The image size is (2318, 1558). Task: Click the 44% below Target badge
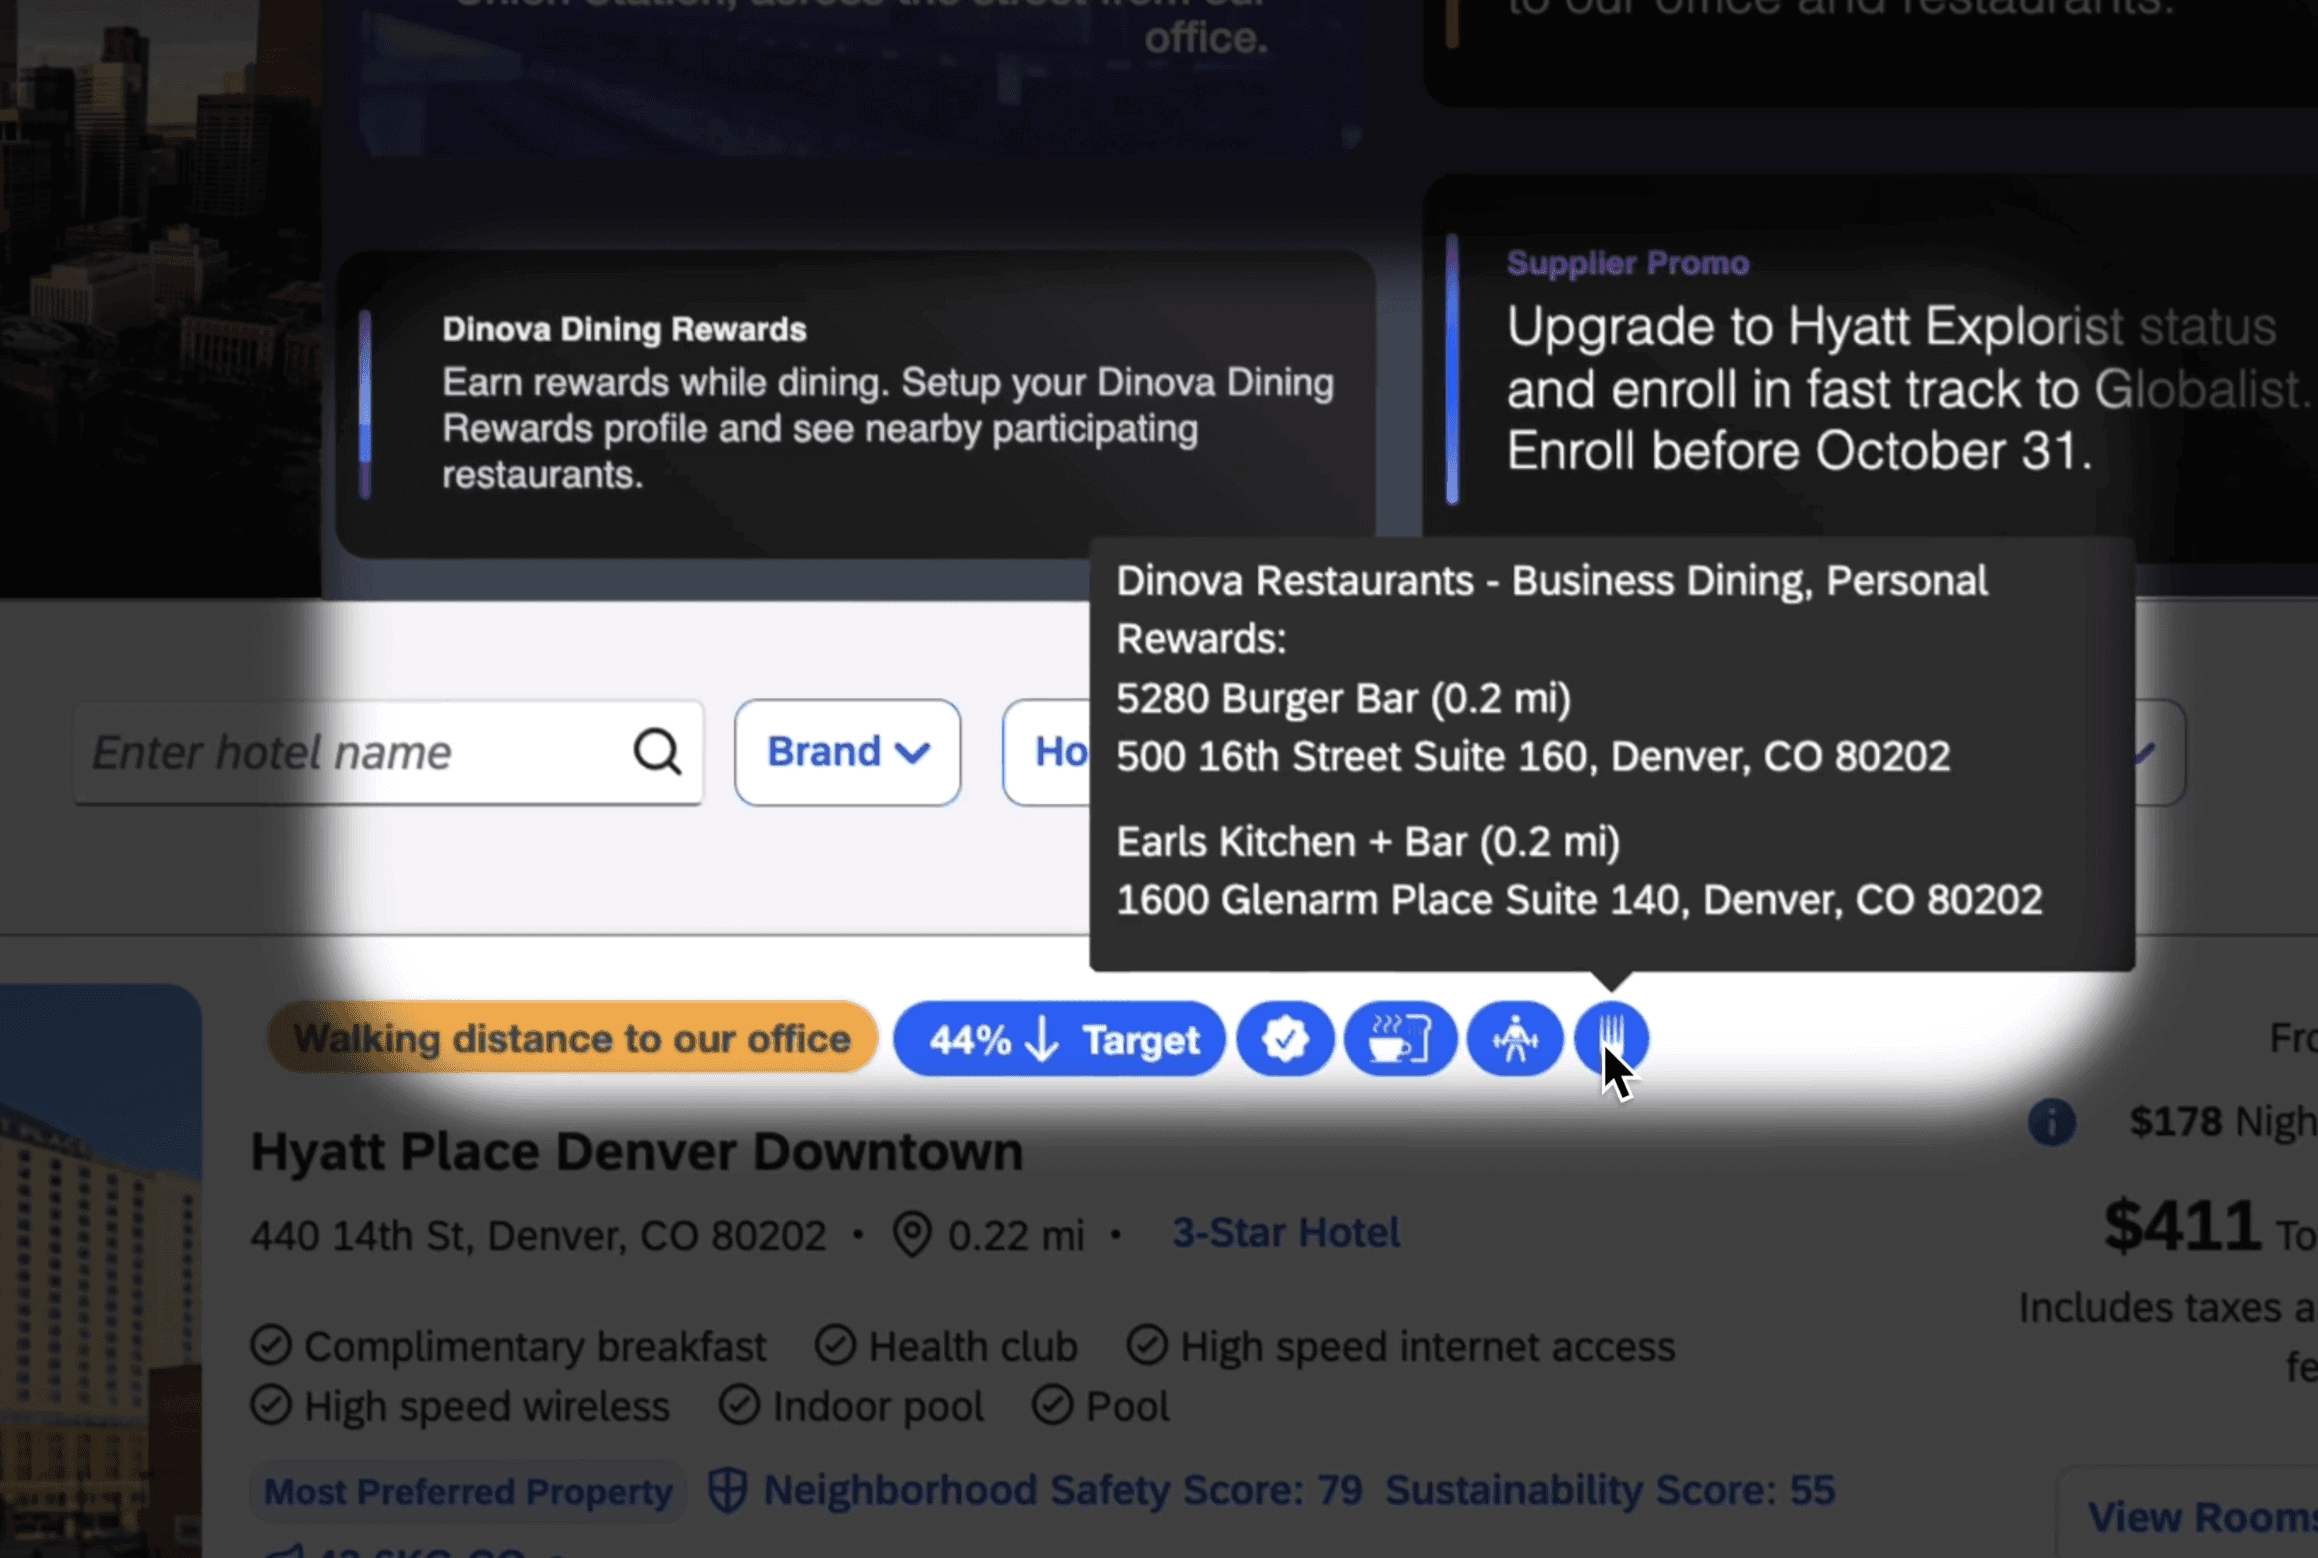pos(1059,1039)
